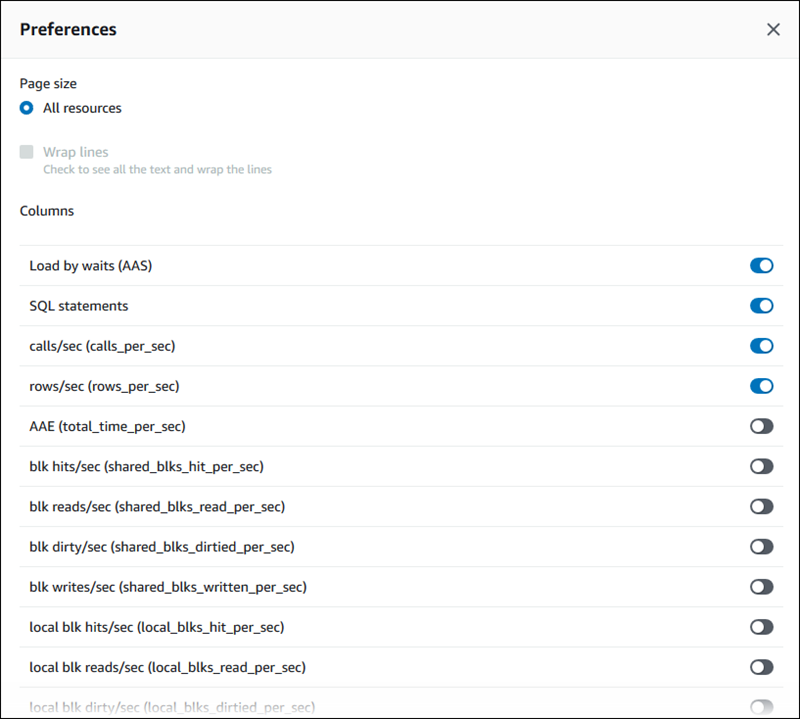Enable blk writes/sec (shared_blks_written_per_sec)
Screen dimensions: 800x719
pos(761,587)
